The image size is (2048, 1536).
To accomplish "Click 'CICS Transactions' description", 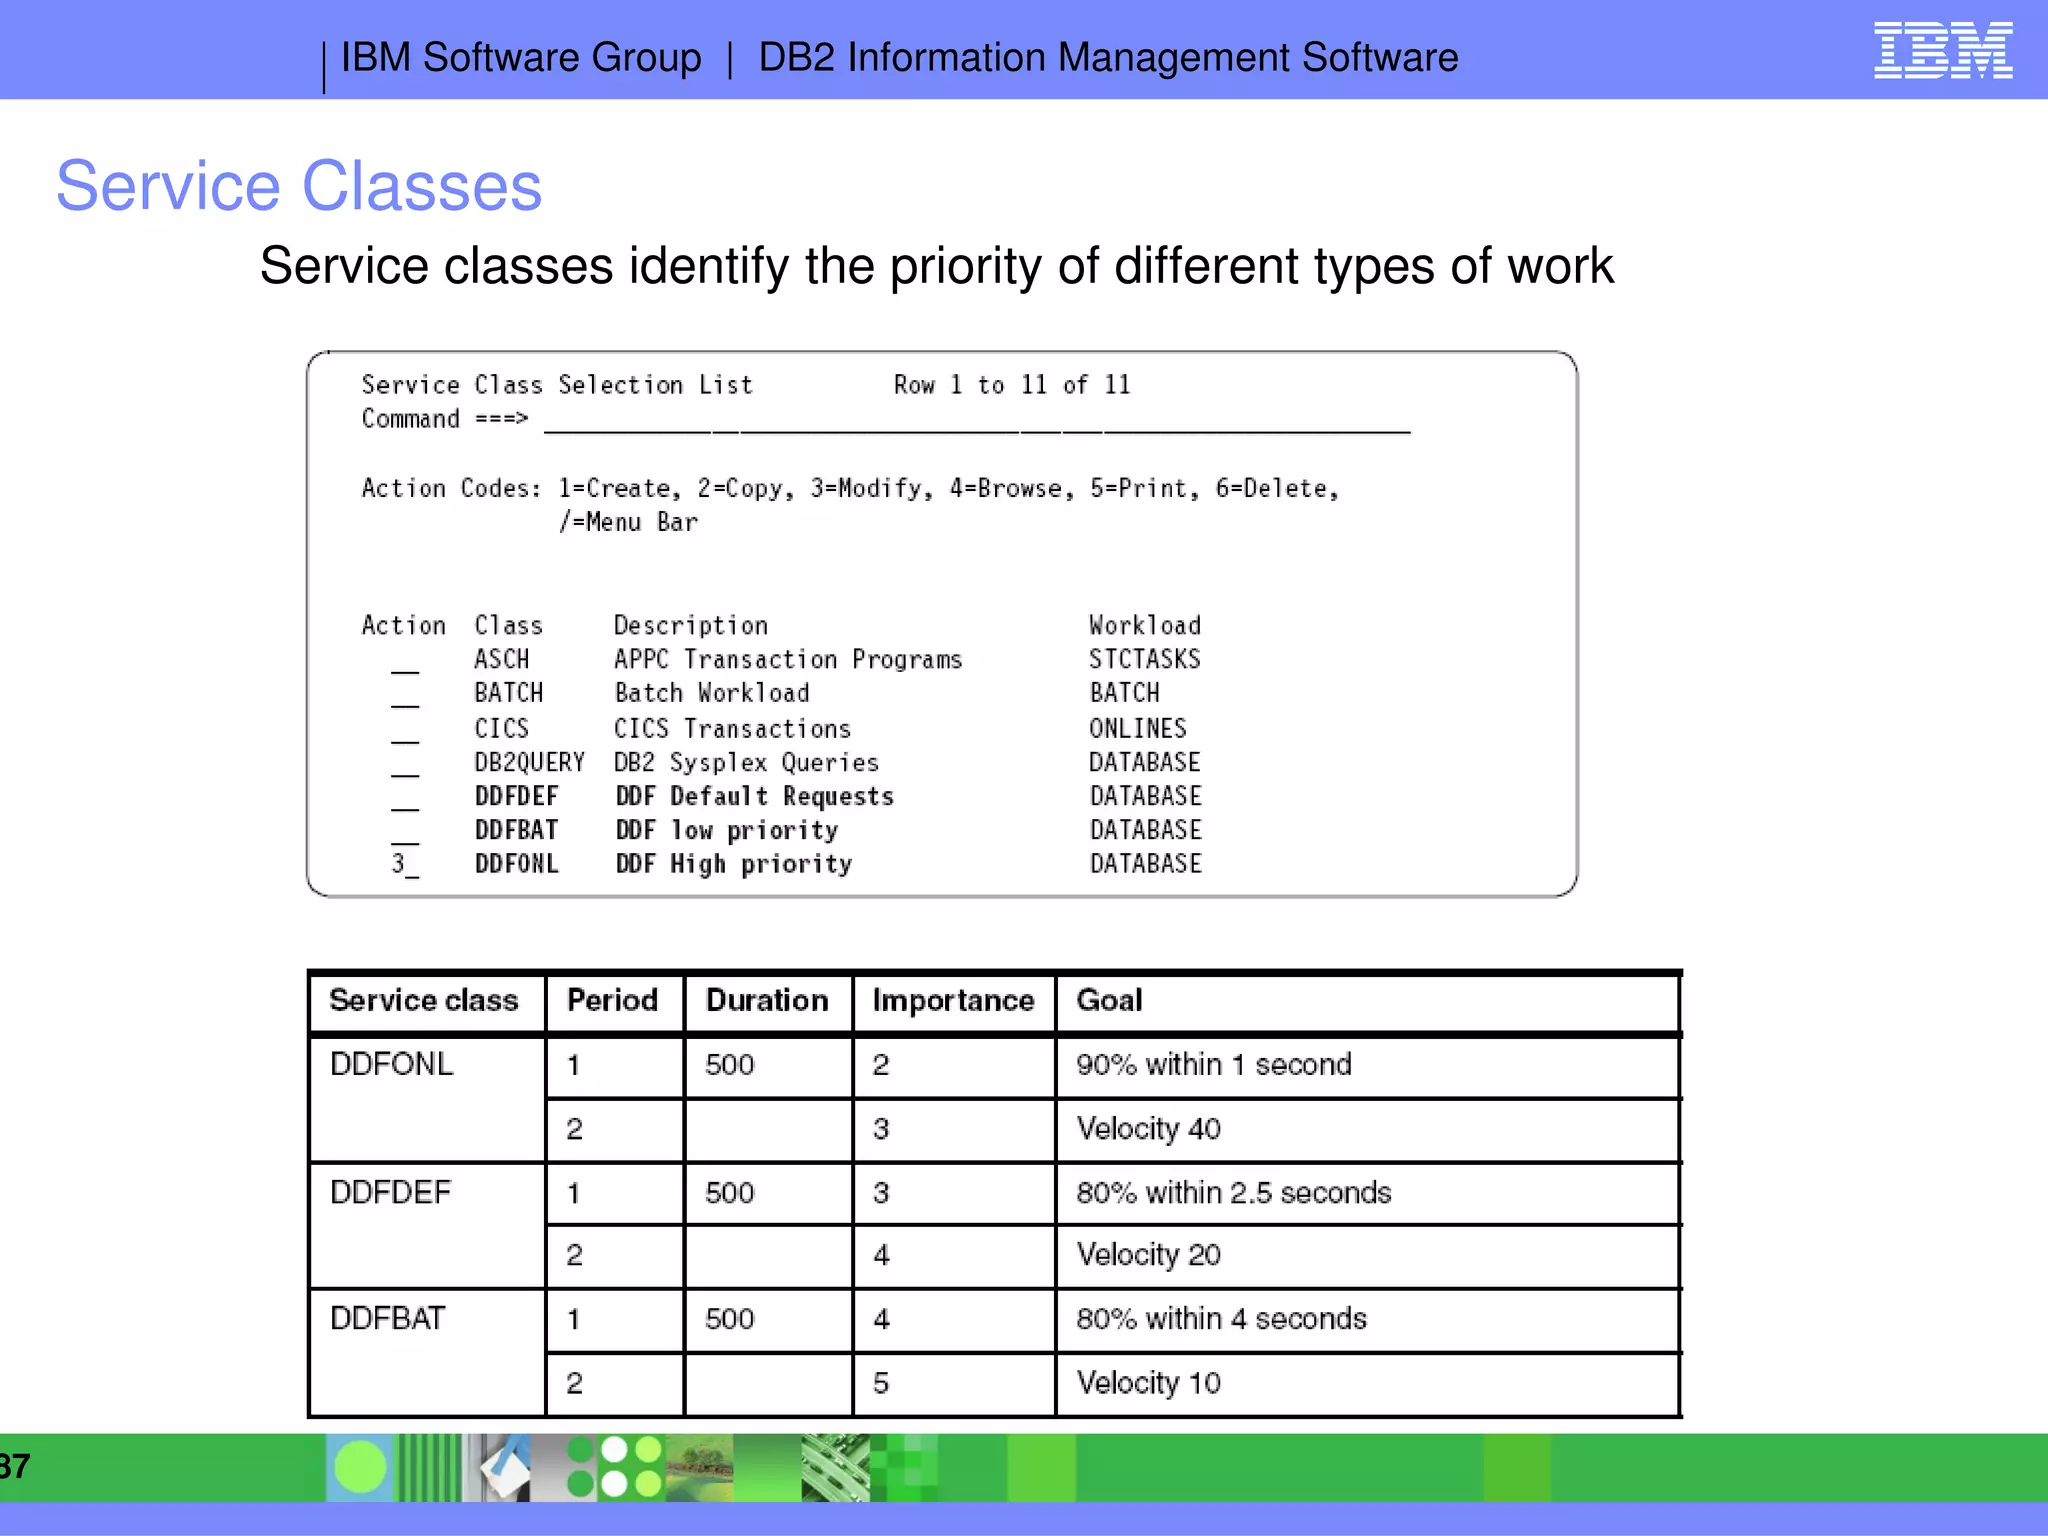I will point(732,729).
